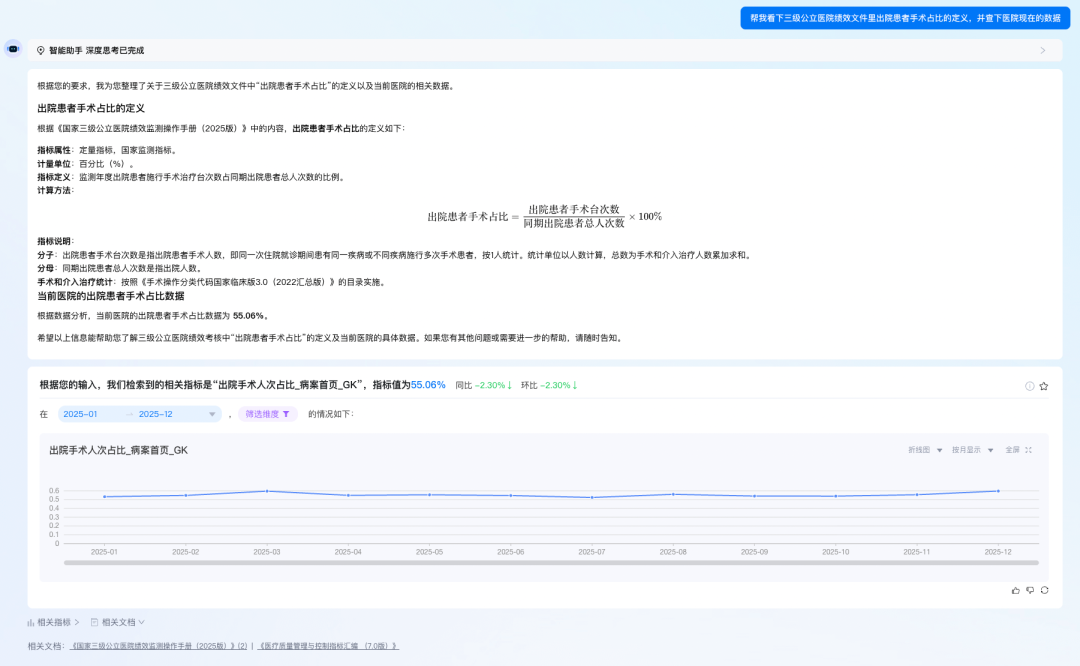
Task: Click the thumbs-down dislike icon
Action: tap(1030, 590)
